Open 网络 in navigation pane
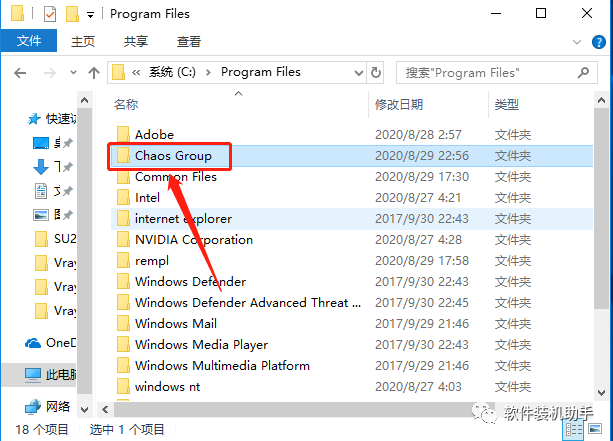This screenshot has height=441, width=613. point(47,407)
